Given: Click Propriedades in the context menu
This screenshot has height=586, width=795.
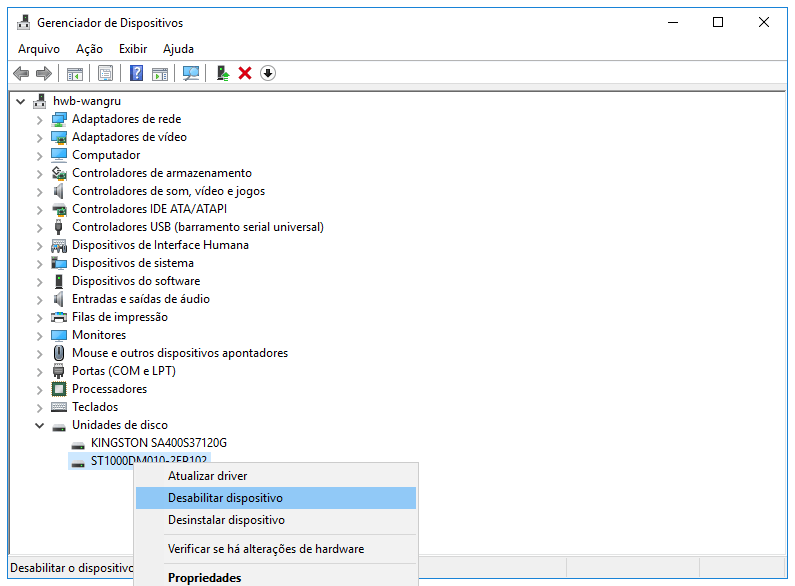Looking at the screenshot, I should pos(204,577).
